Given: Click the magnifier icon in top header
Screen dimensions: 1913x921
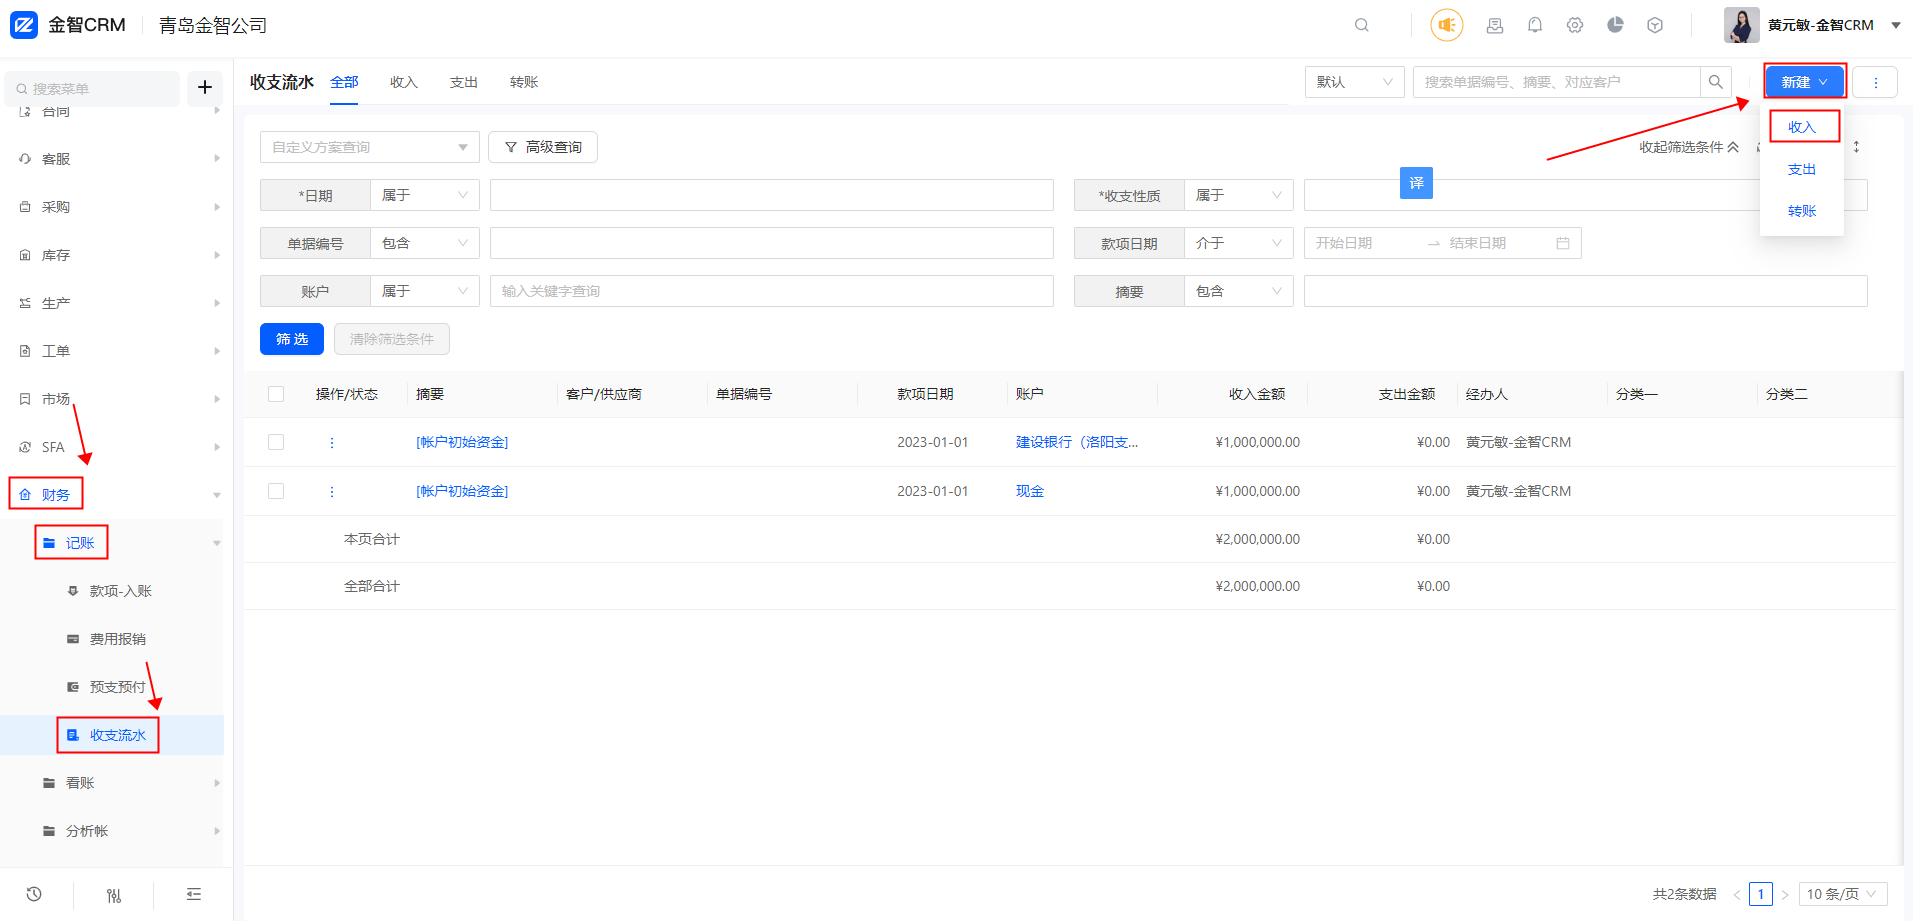Looking at the screenshot, I should tap(1362, 25).
